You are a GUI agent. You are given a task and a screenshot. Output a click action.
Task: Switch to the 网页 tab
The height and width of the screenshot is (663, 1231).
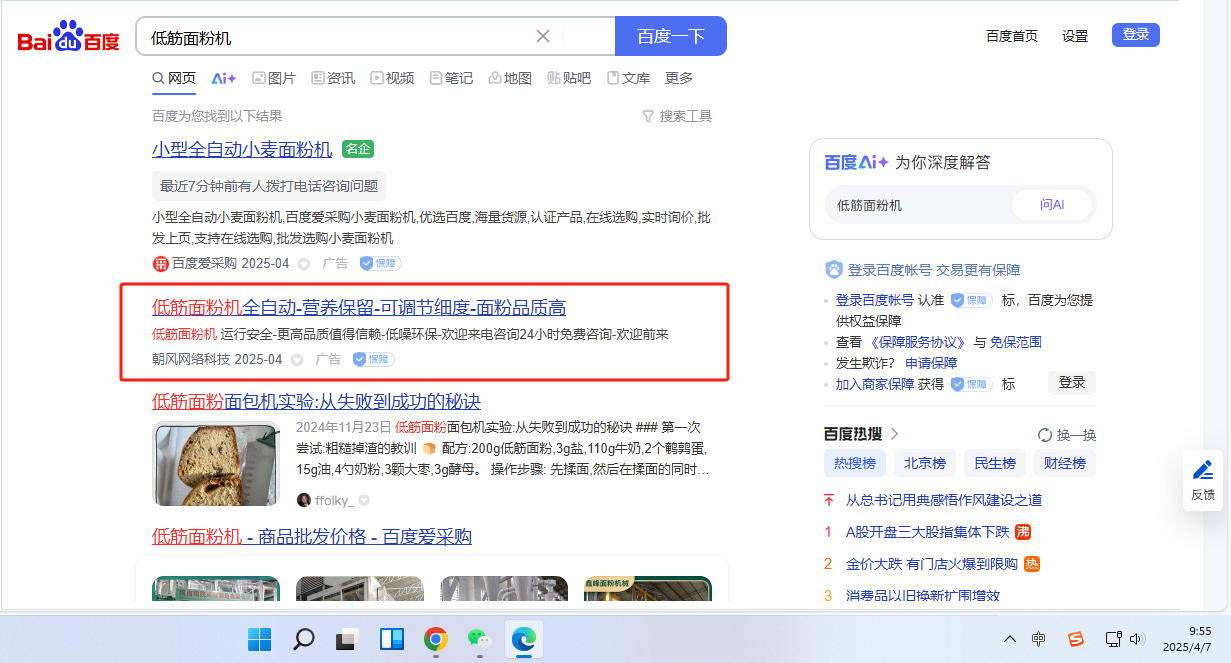tap(174, 78)
